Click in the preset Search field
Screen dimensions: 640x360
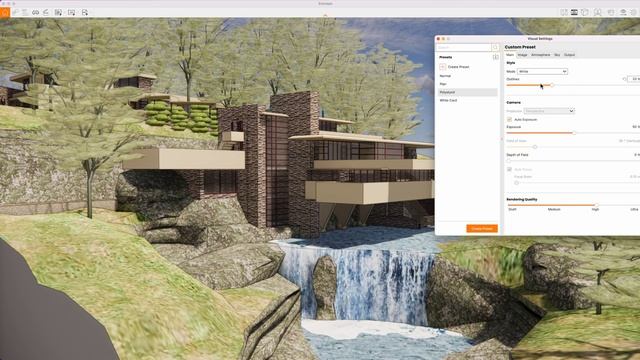[x=464, y=48]
